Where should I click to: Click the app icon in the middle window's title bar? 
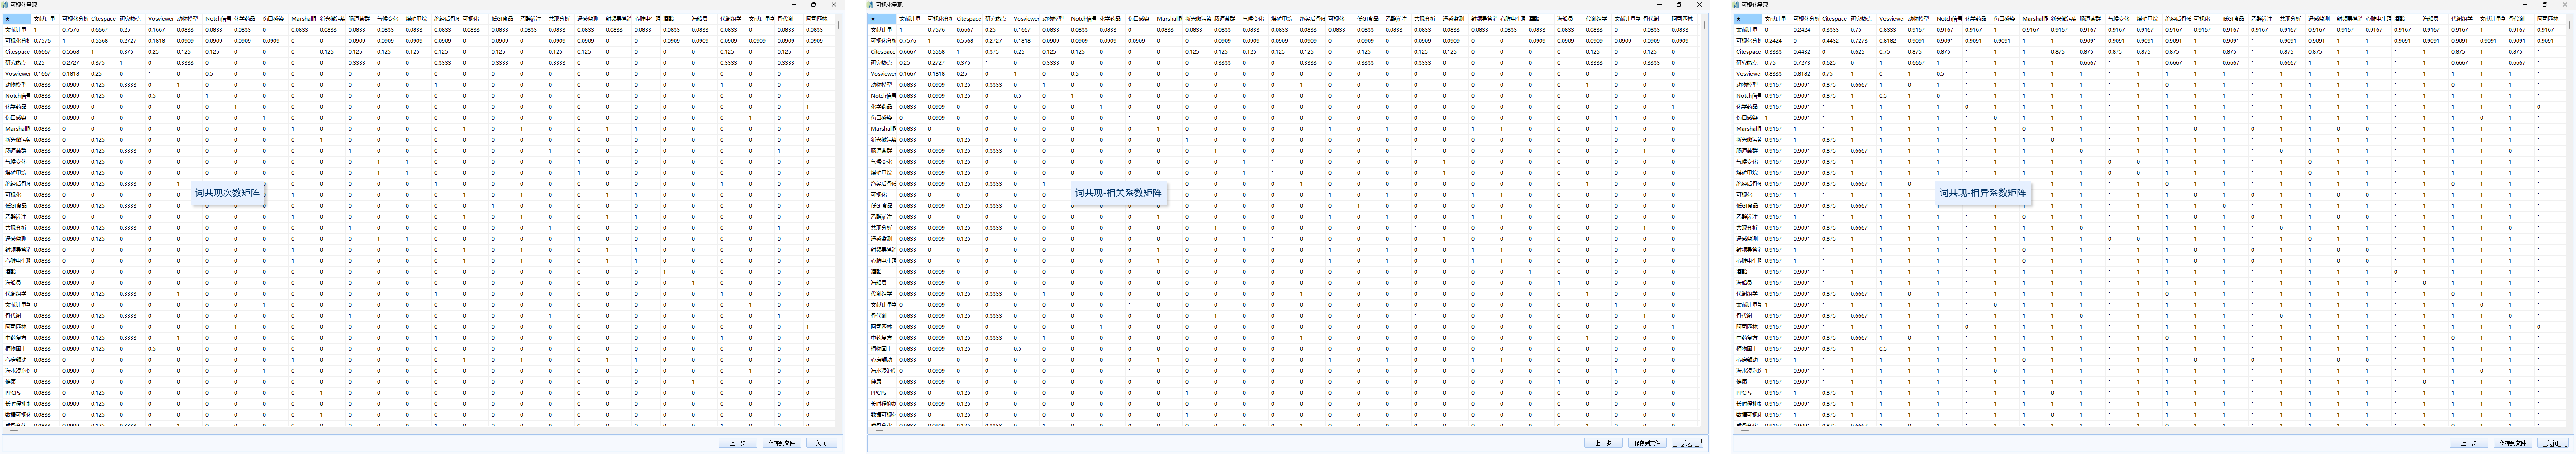pyautogui.click(x=871, y=5)
